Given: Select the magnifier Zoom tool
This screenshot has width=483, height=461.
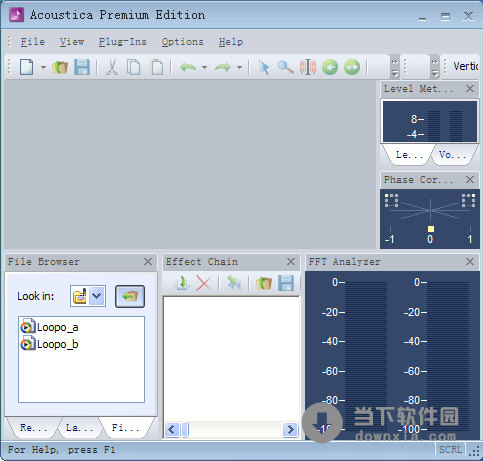Looking at the screenshot, I should [x=286, y=67].
